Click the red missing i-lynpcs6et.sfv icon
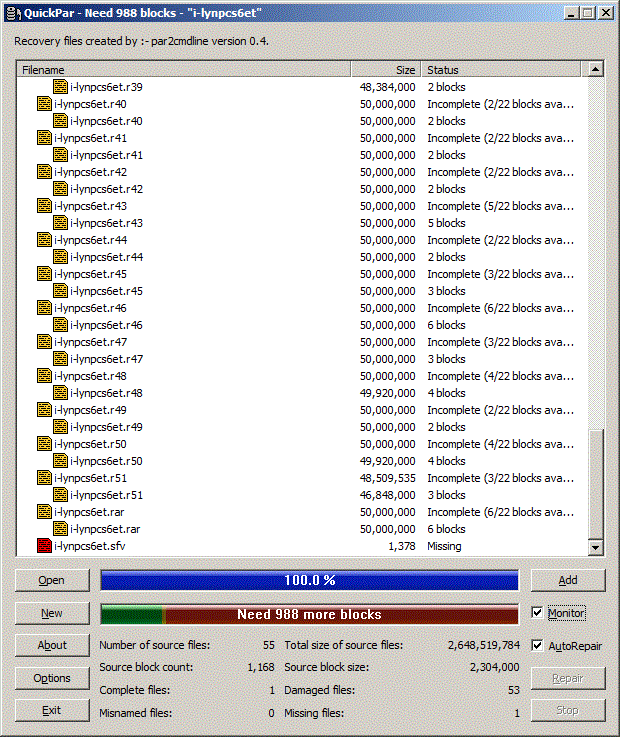Image resolution: width=620 pixels, height=737 pixels. tap(44, 546)
